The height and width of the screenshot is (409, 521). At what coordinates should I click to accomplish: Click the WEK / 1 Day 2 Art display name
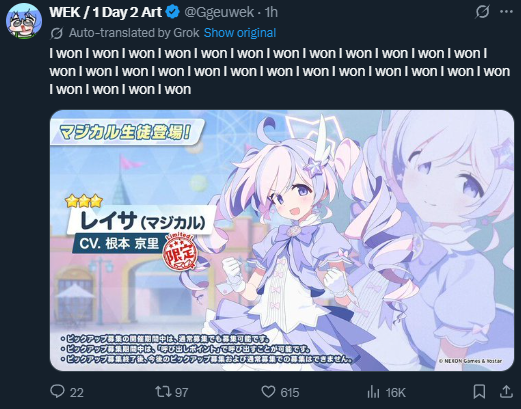[x=105, y=12]
